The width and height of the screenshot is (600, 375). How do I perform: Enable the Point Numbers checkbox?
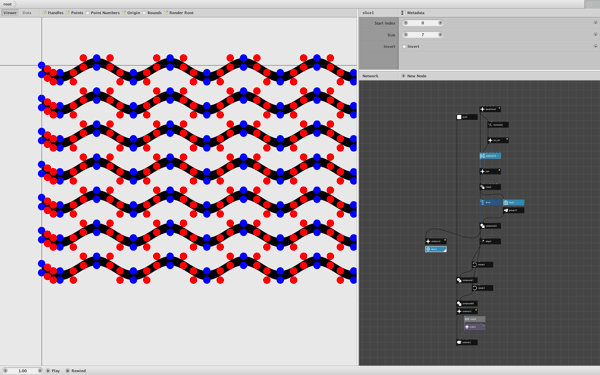click(x=87, y=13)
